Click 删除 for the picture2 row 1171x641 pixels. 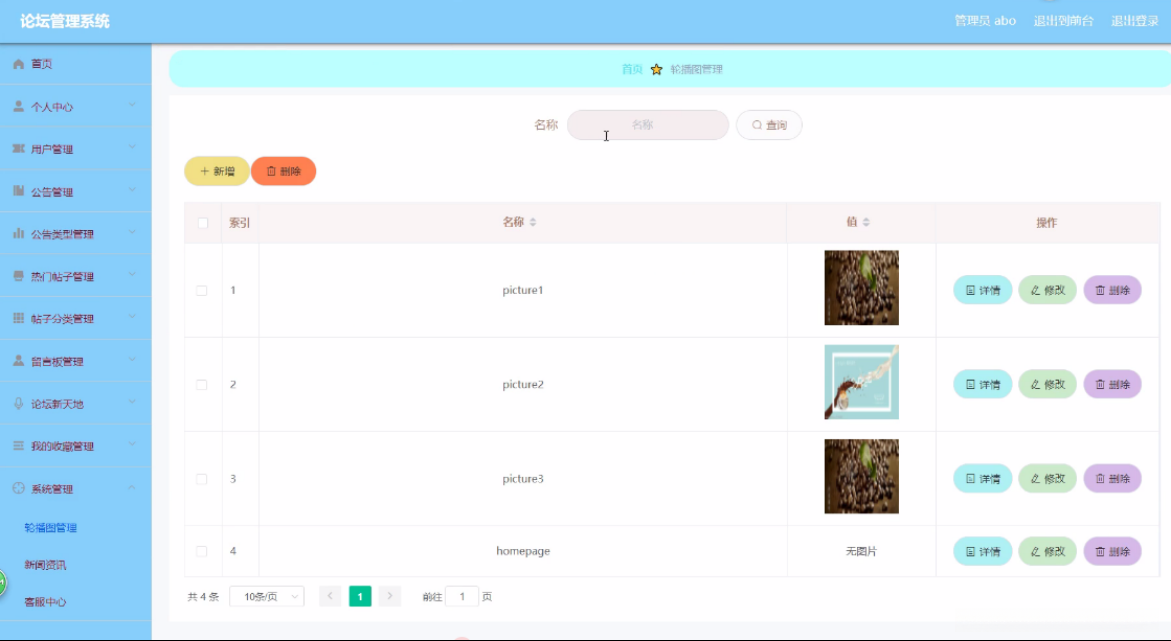click(x=1113, y=384)
